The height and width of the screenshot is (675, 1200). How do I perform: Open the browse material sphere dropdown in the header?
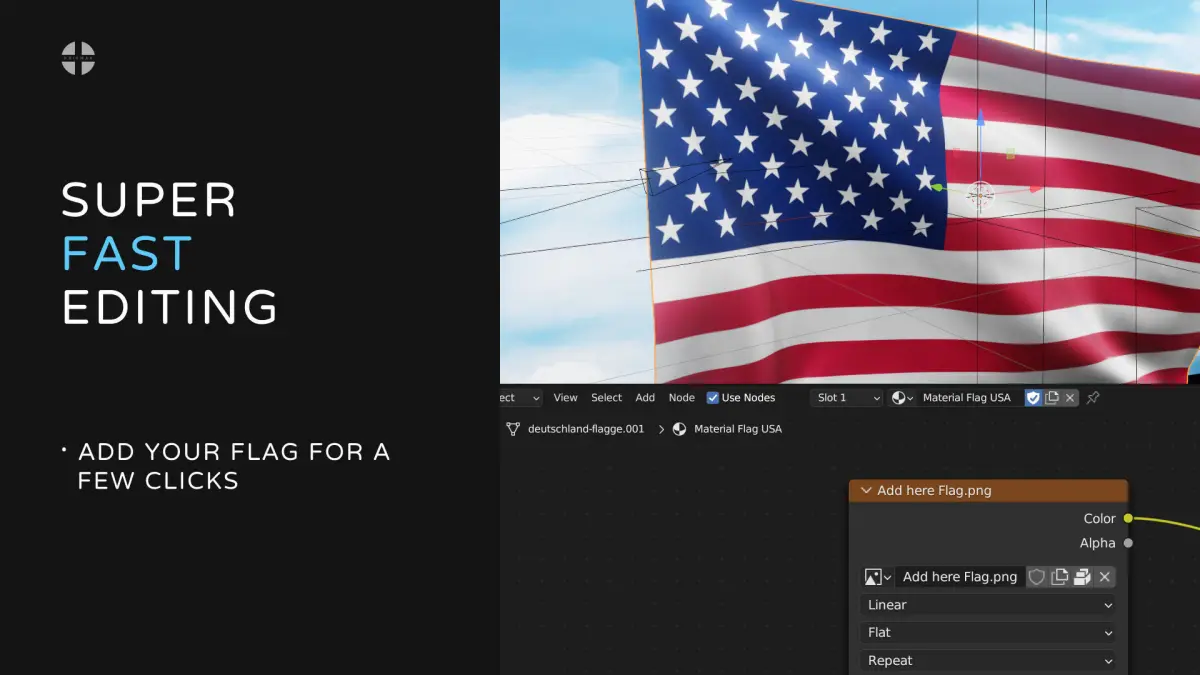click(x=903, y=398)
